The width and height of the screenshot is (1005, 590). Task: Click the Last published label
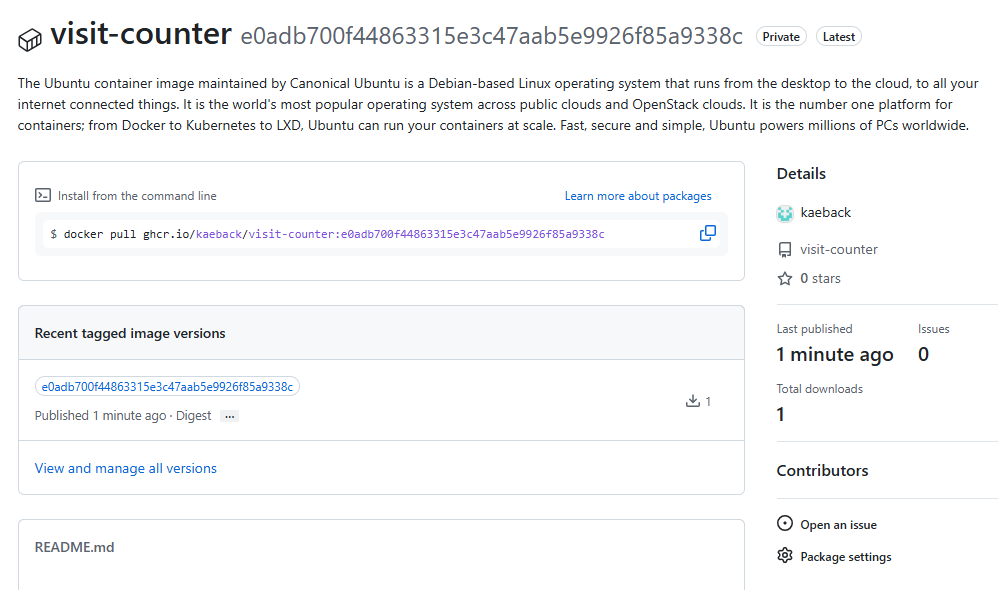click(815, 329)
